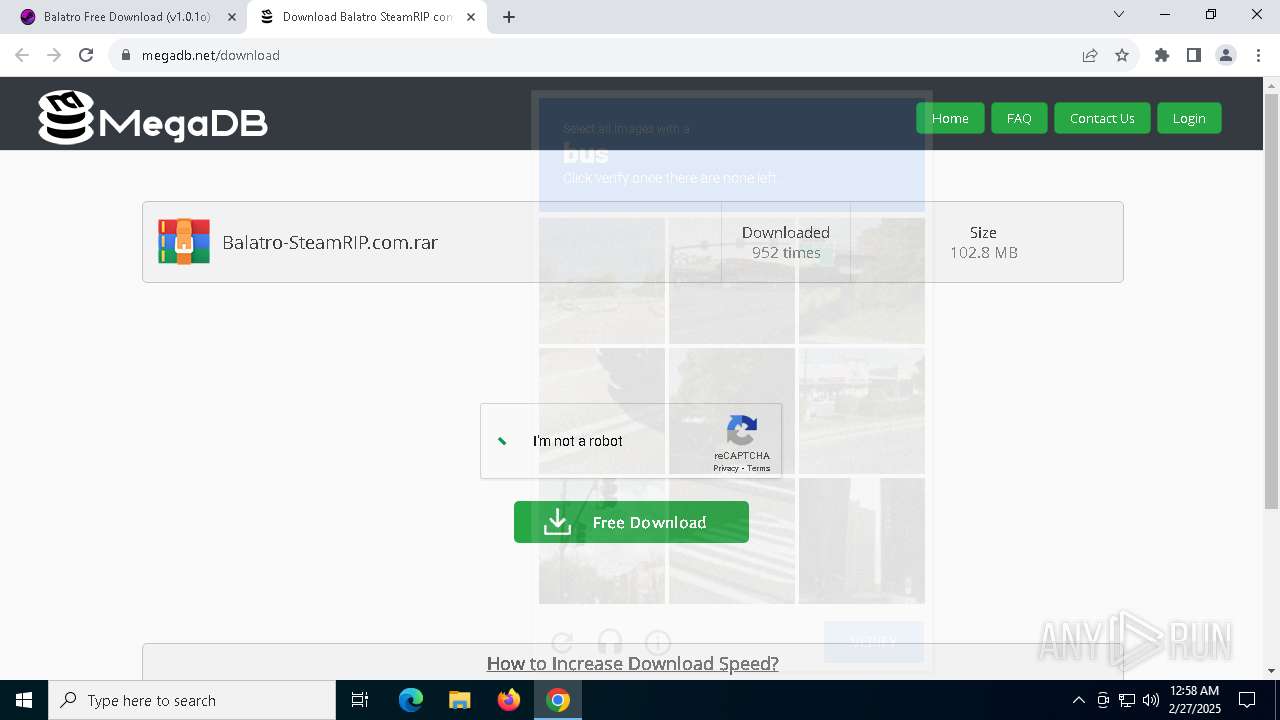Click the network tray icon
1280x720 pixels.
pyautogui.click(x=1127, y=700)
